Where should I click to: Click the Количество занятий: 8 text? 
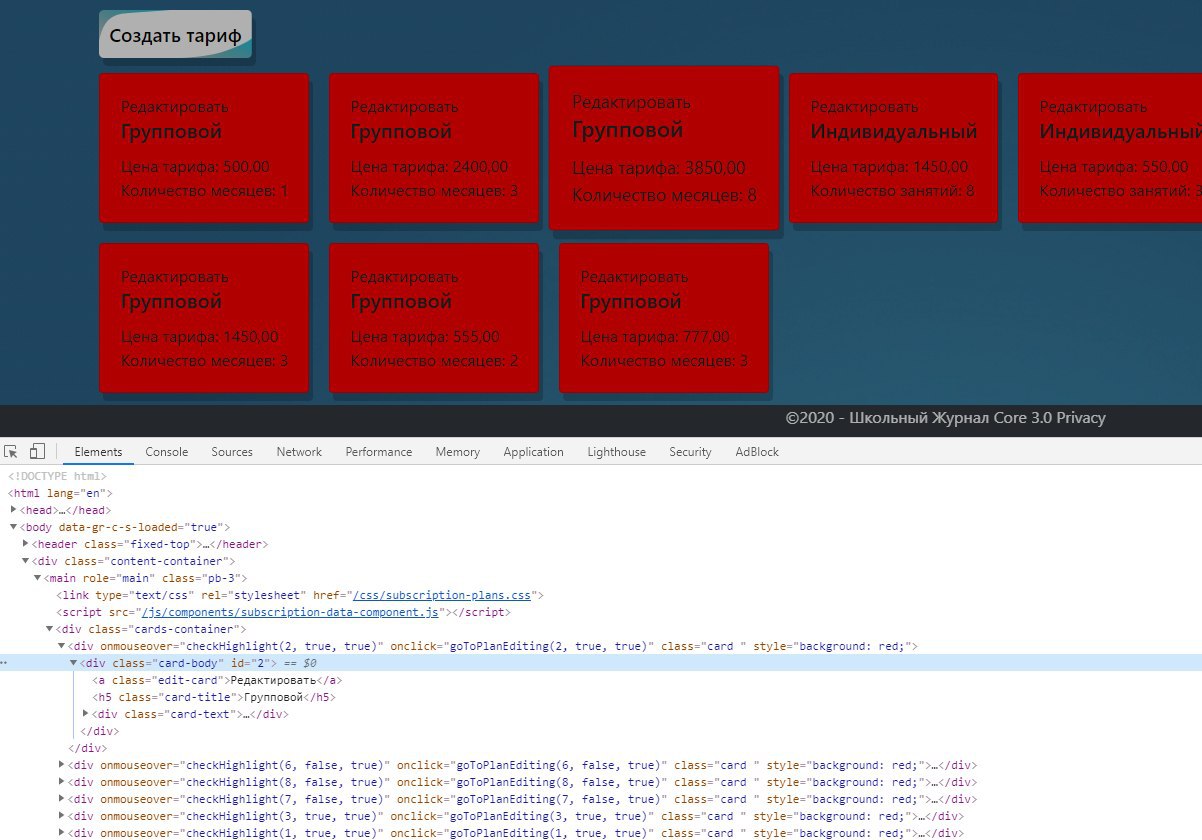pyautogui.click(x=892, y=190)
